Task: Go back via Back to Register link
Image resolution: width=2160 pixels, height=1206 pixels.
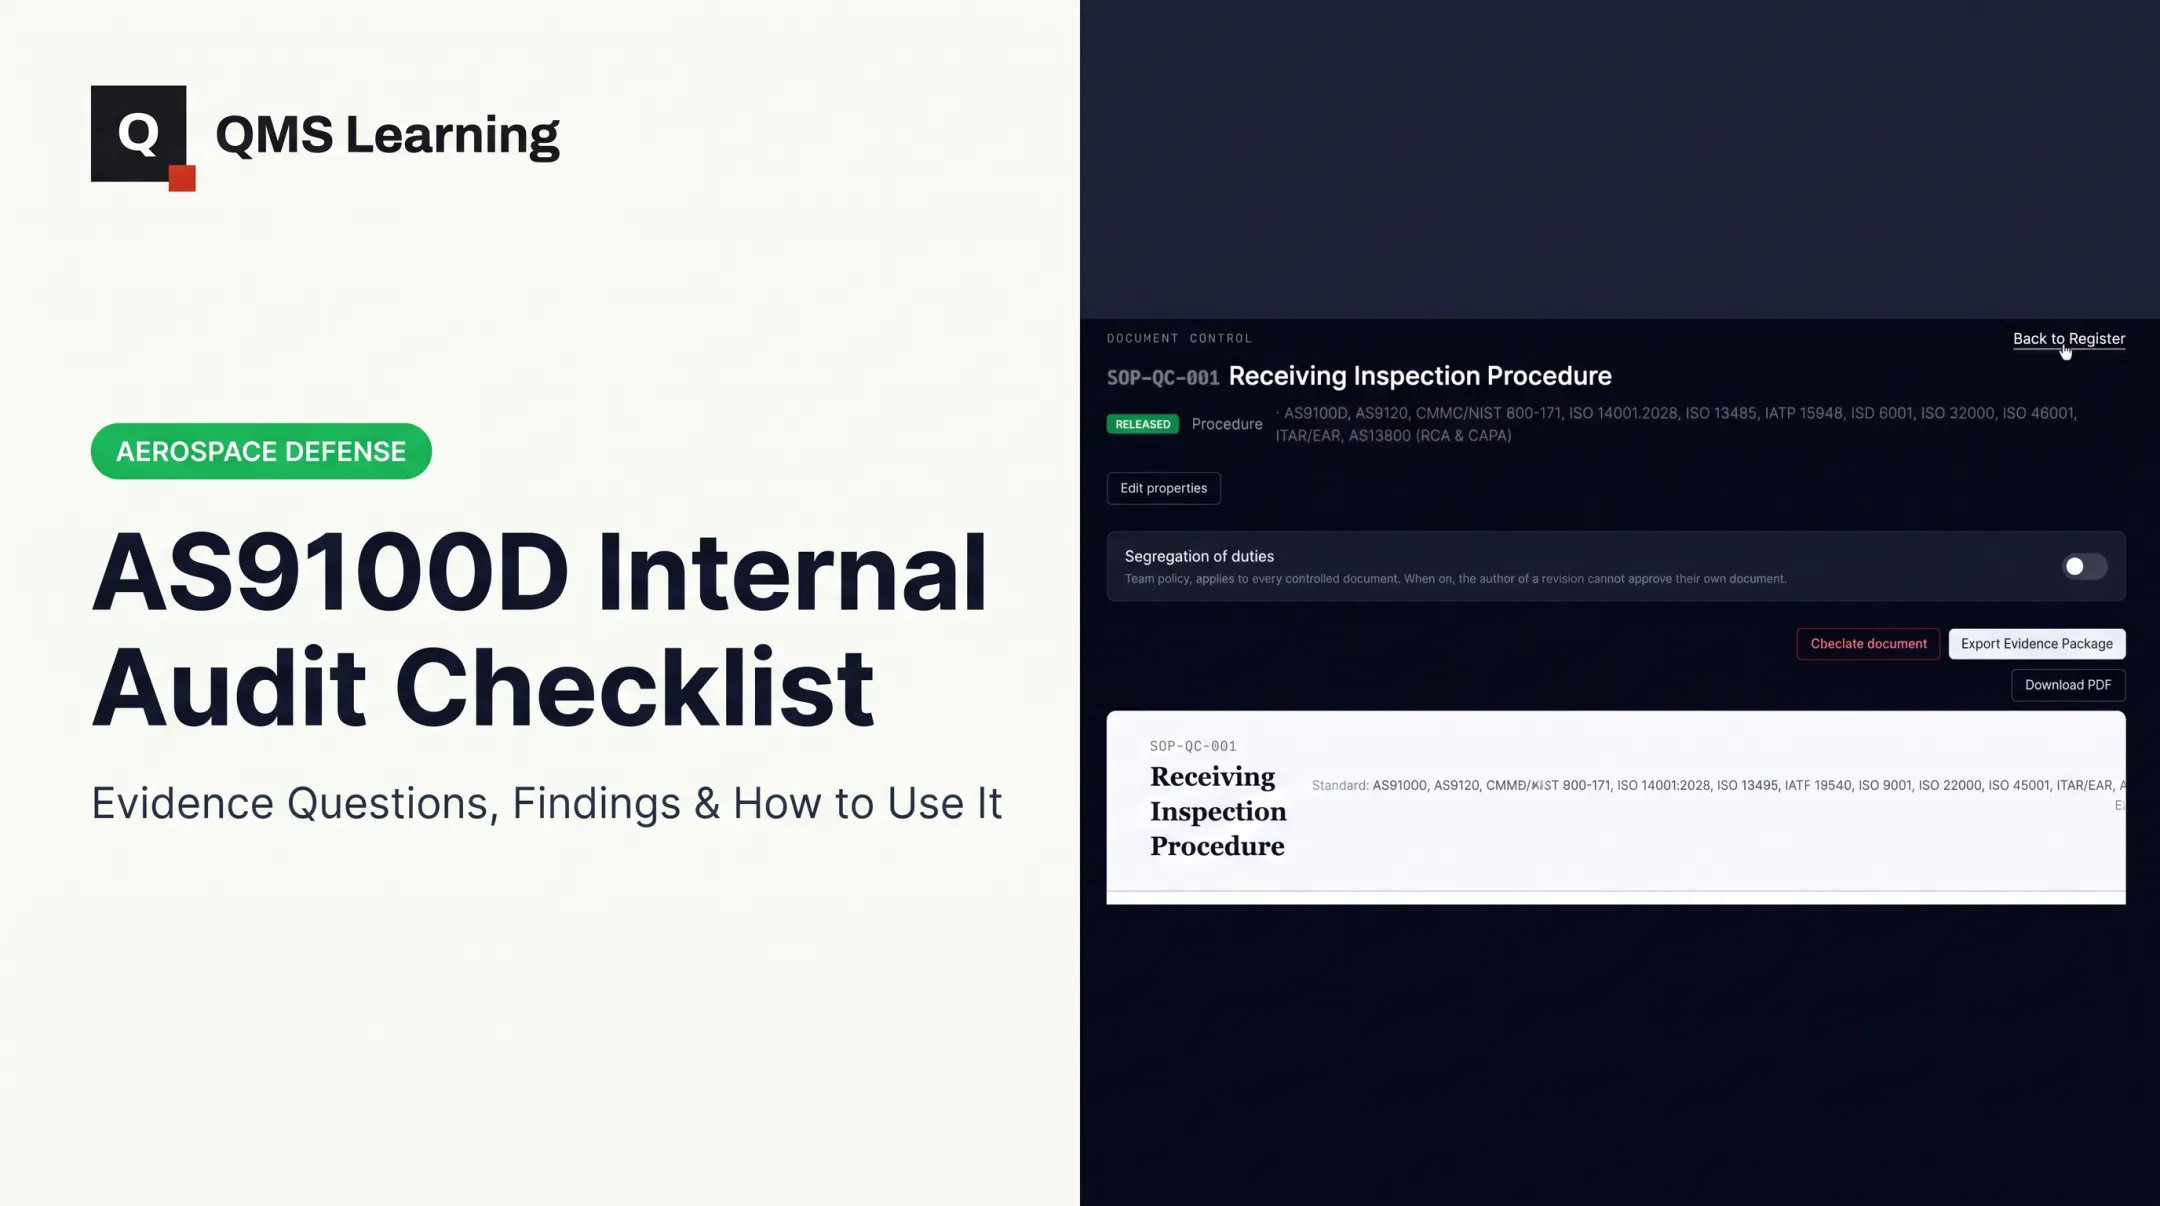Action: click(x=2069, y=339)
